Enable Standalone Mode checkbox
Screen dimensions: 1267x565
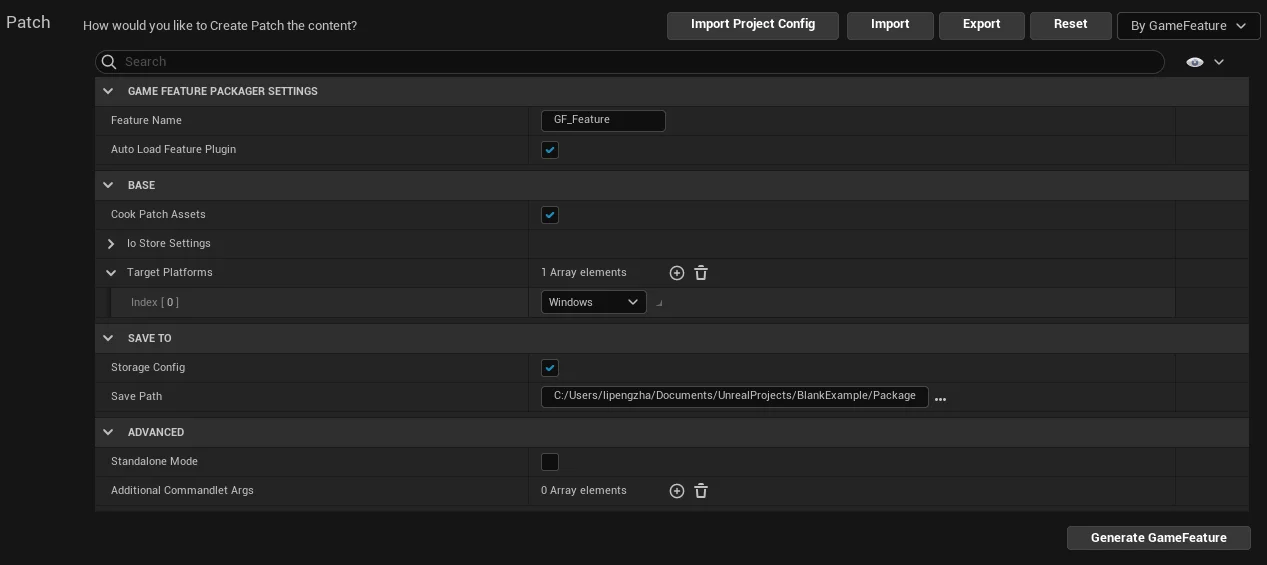tap(550, 462)
